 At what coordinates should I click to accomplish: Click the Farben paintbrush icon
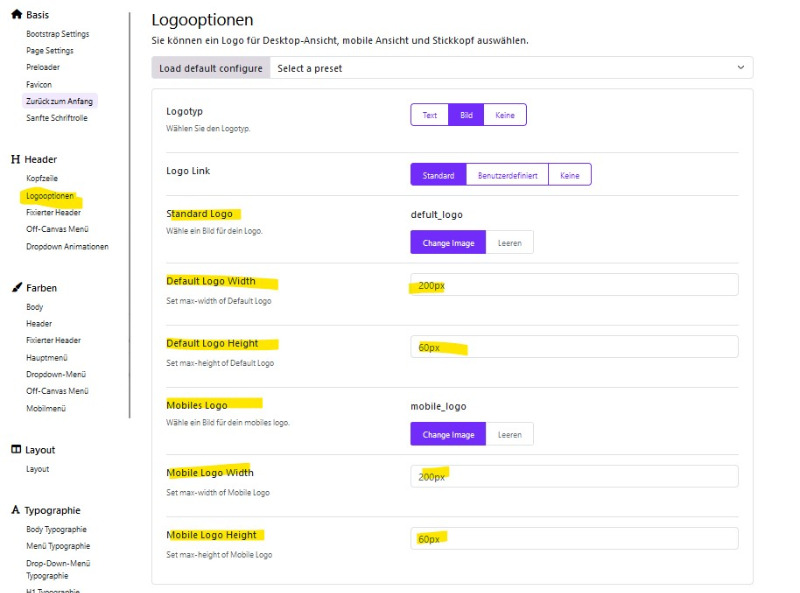click(17, 287)
